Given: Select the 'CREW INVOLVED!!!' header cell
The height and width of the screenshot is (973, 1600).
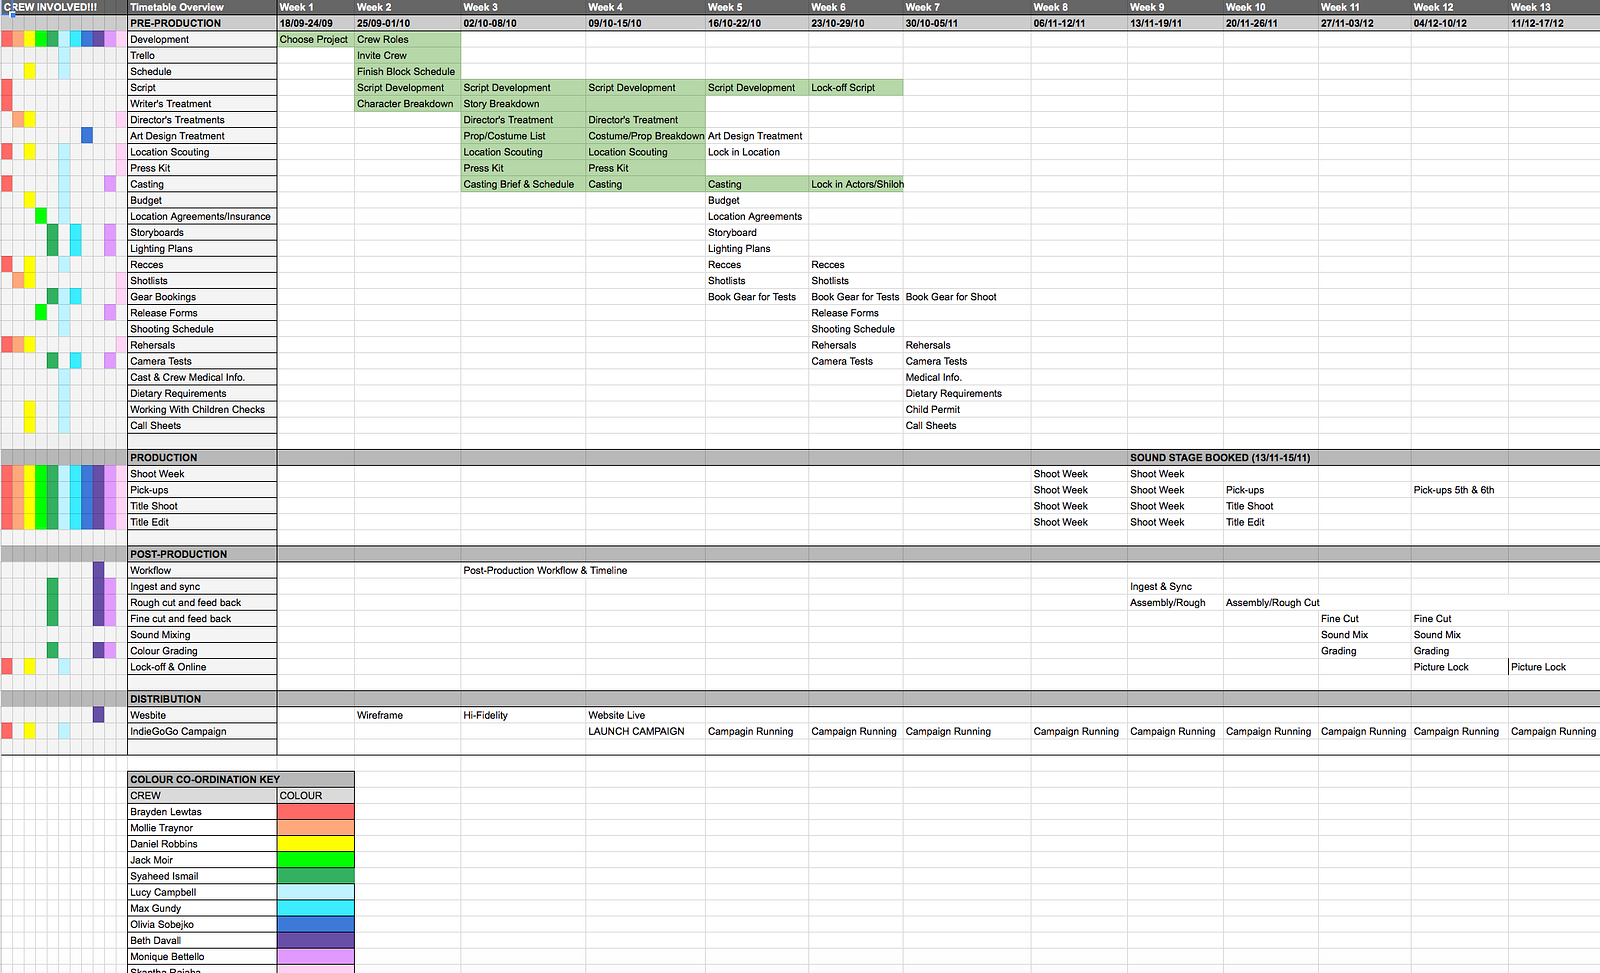Looking at the screenshot, I should [x=64, y=7].
